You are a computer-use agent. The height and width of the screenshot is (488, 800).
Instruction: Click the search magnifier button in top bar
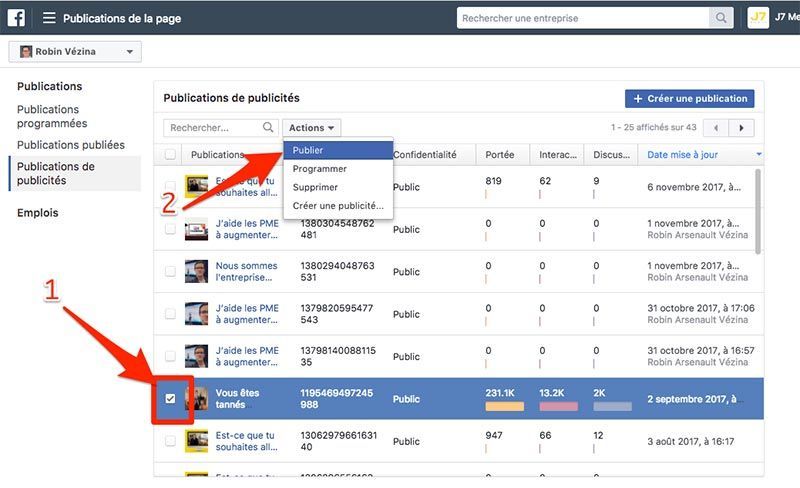tap(720, 18)
